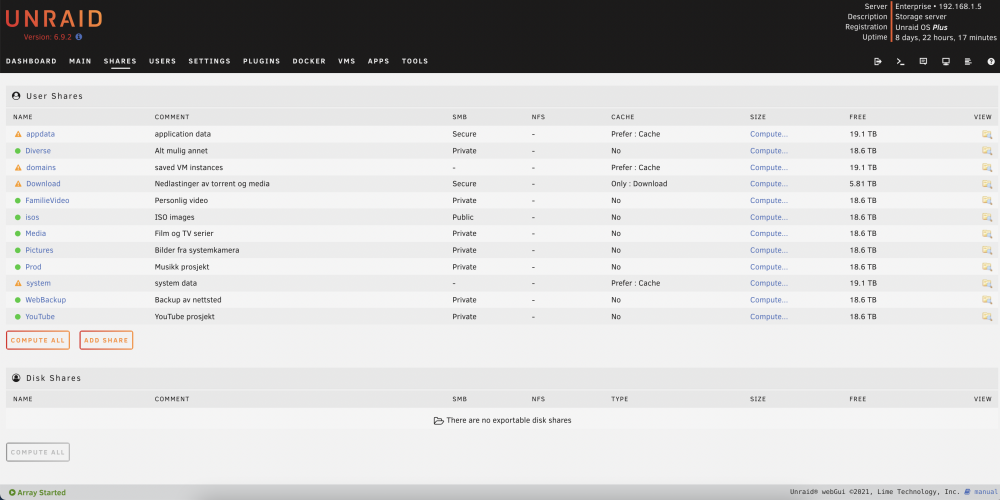This screenshot has height=500, width=1000.
Task: Click the Logout icon in header
Action: point(878,62)
